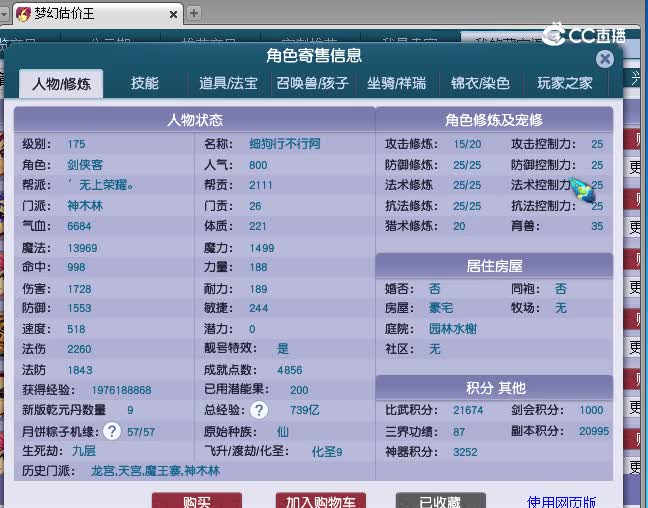Screen dimensions: 648x508
Task: Click the 历史门派 list 龙宫,天宫,魔王寨,神木林
Action: (x=155, y=471)
